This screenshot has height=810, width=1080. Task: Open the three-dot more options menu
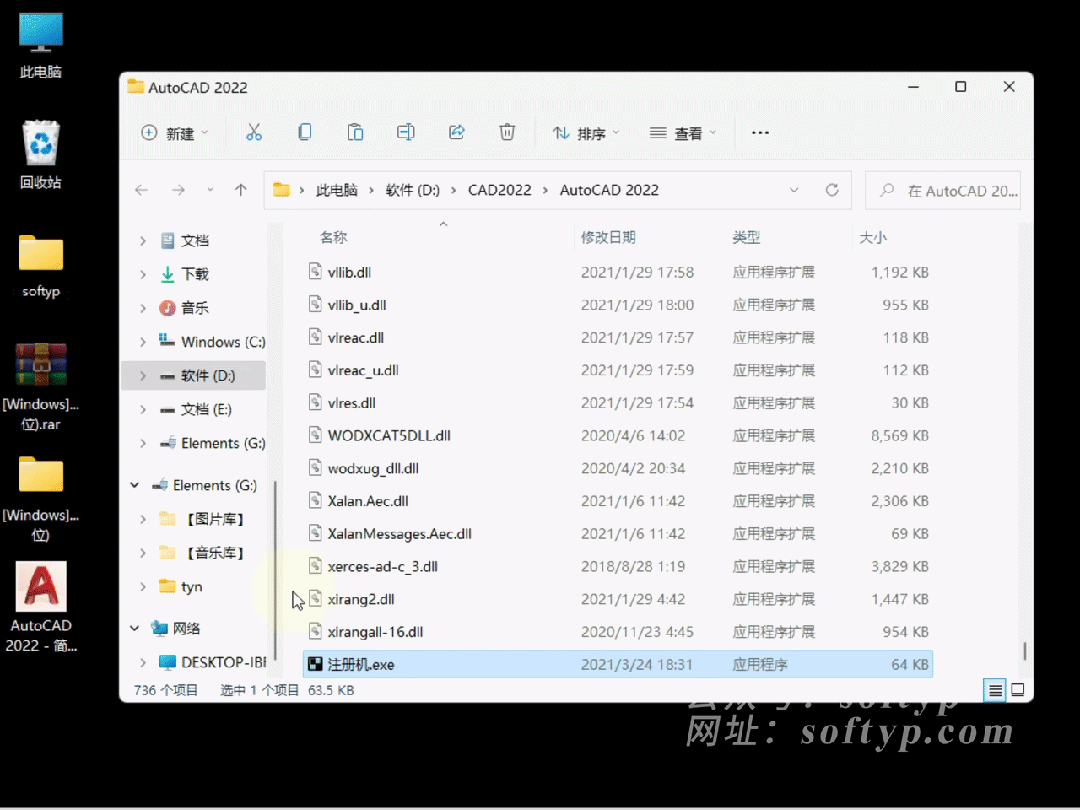760,133
